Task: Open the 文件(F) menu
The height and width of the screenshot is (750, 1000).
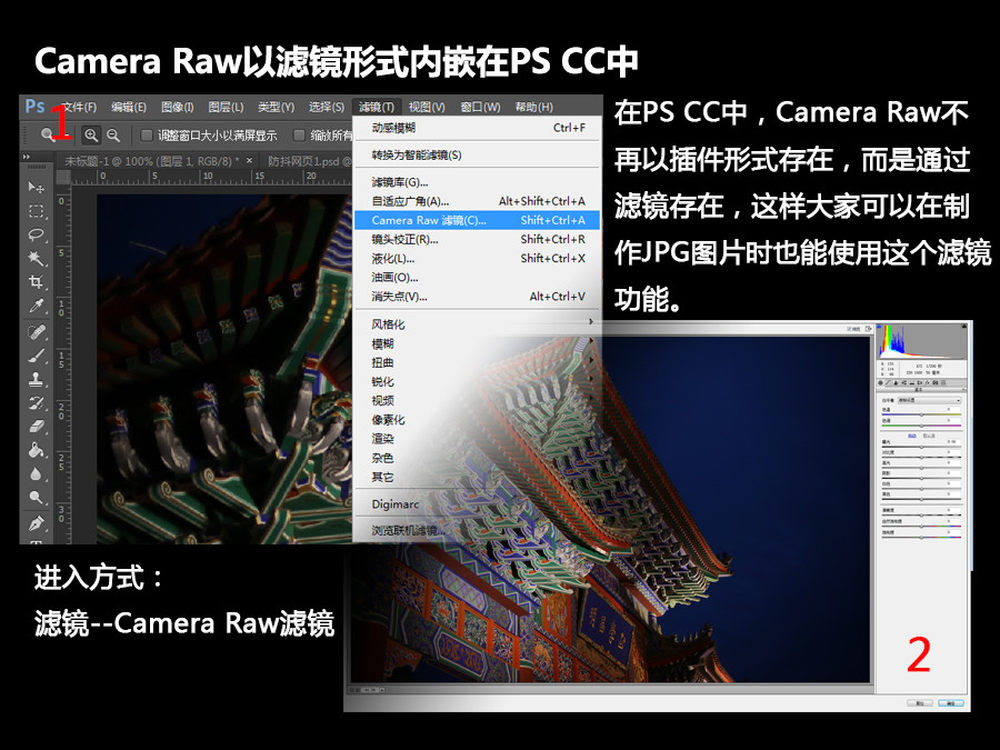Action: [79, 107]
